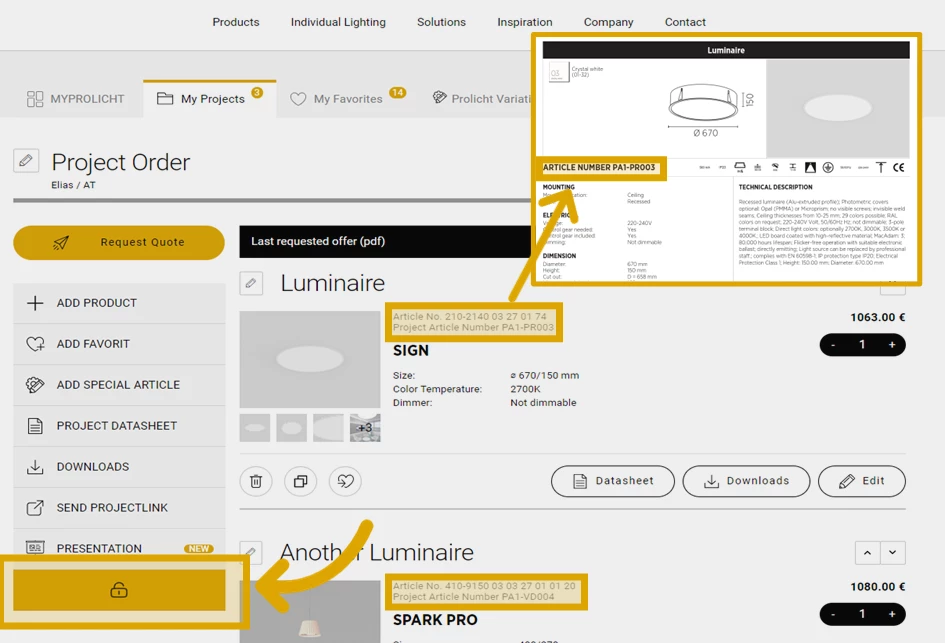Click the pencil icon beside Project Order
Screen dimensions: 945x643
[x=26, y=161]
